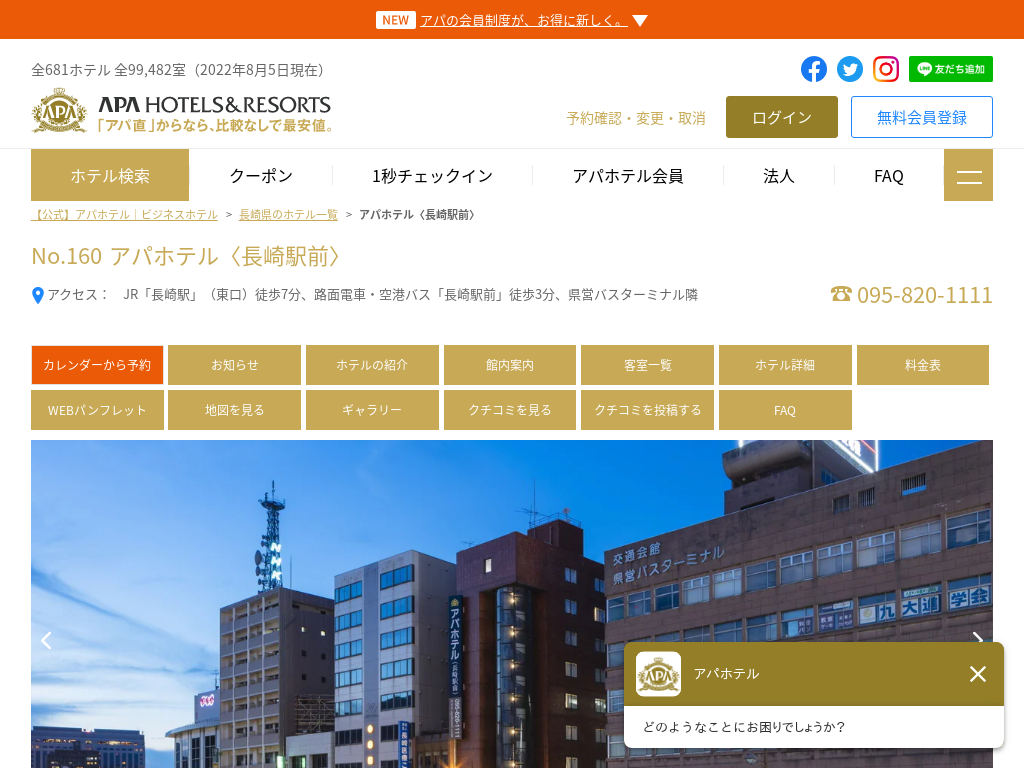Select the ホテル検索 menu item
Screen dimensions: 1024x768
pos(110,175)
